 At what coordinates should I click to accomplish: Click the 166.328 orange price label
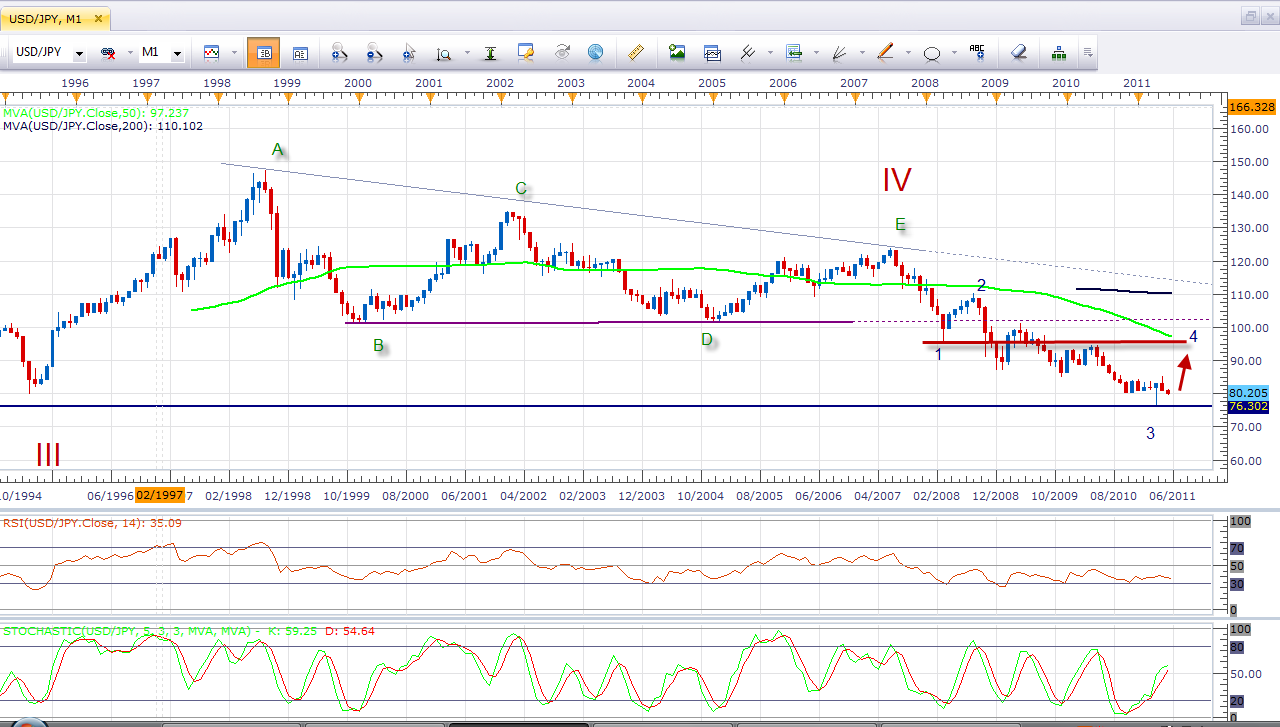(x=1251, y=106)
